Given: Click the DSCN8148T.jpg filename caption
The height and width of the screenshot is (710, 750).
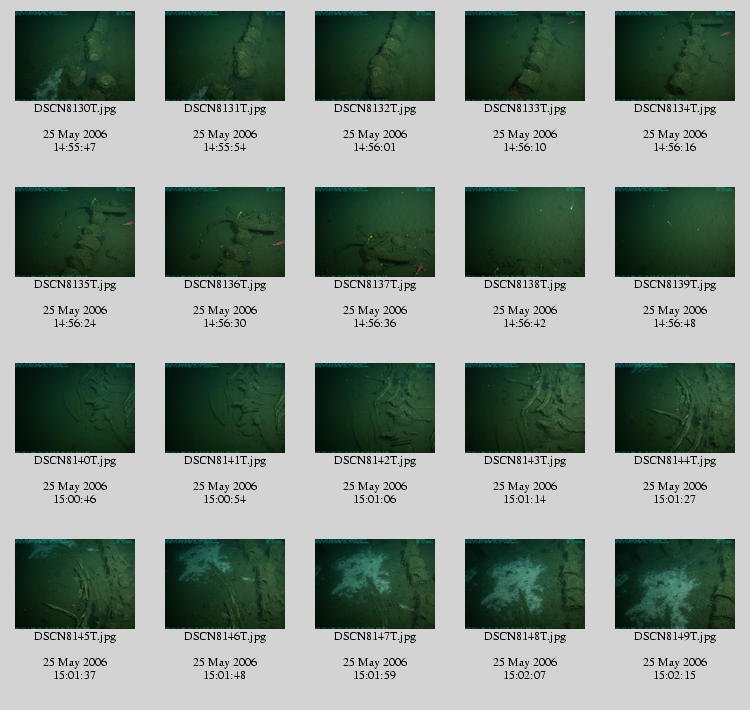Looking at the screenshot, I should point(525,637).
